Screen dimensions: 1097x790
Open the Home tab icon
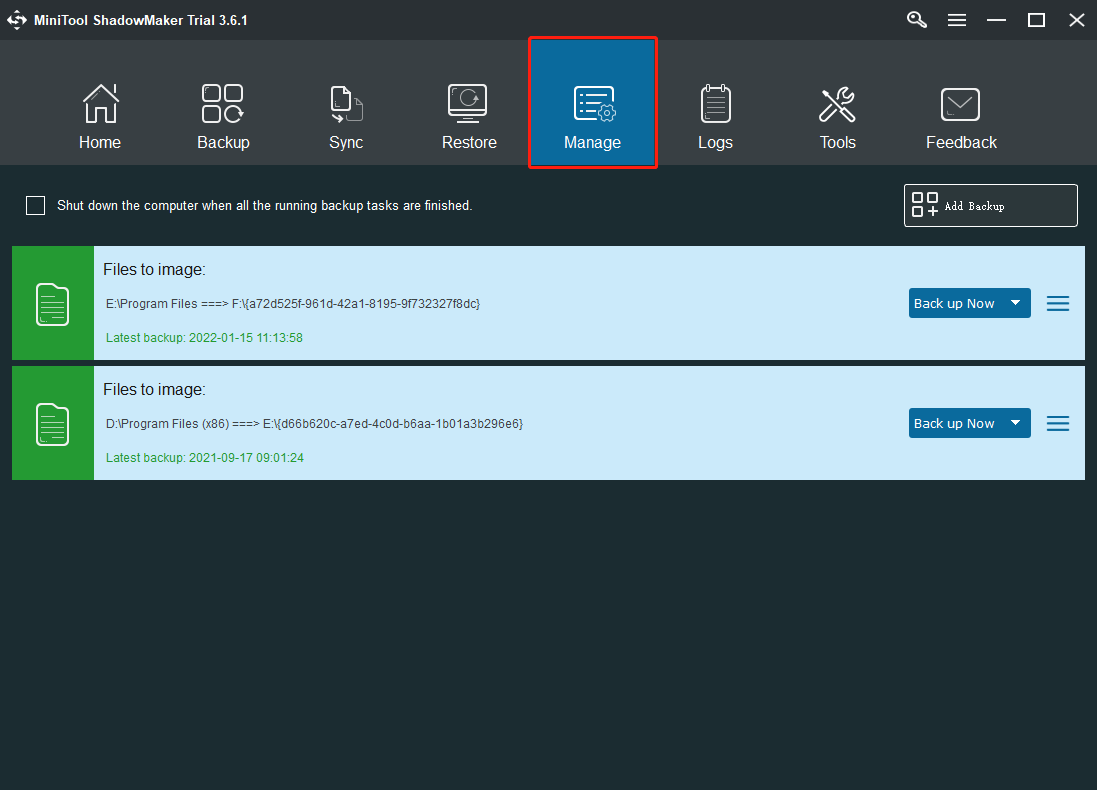pos(100,103)
